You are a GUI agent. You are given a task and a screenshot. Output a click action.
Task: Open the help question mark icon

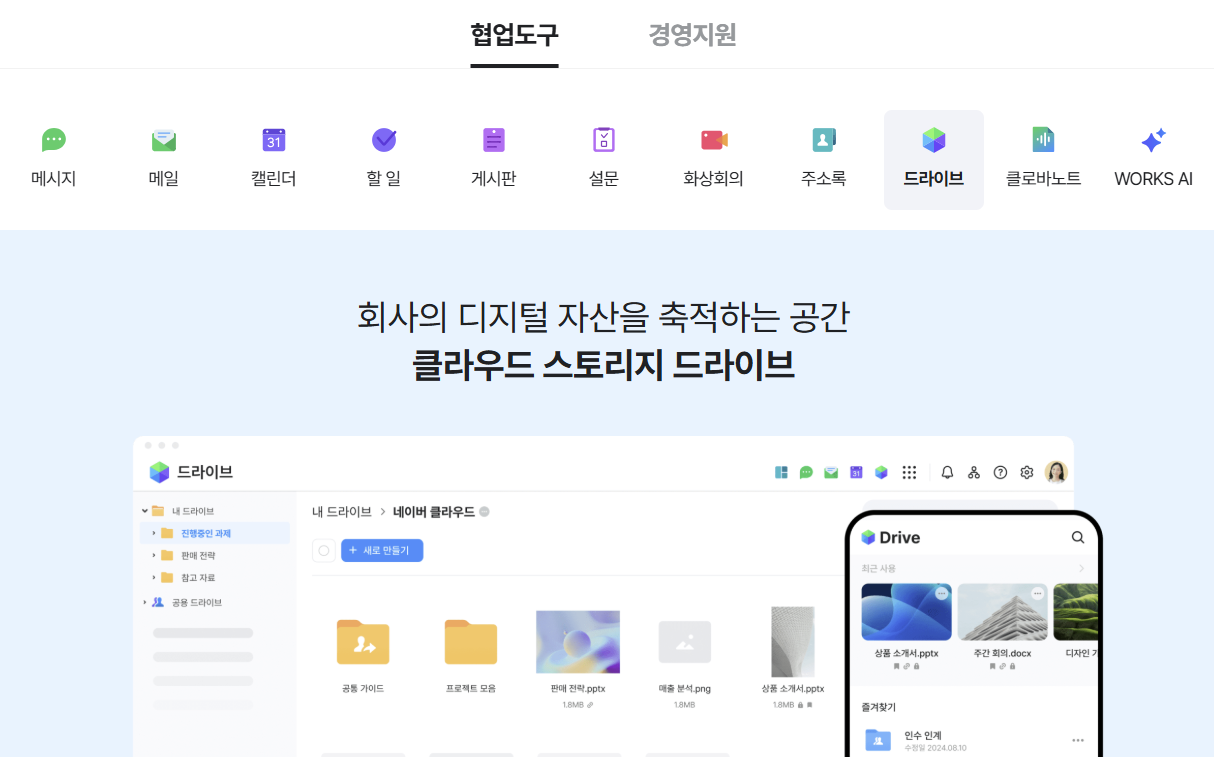point(1000,472)
